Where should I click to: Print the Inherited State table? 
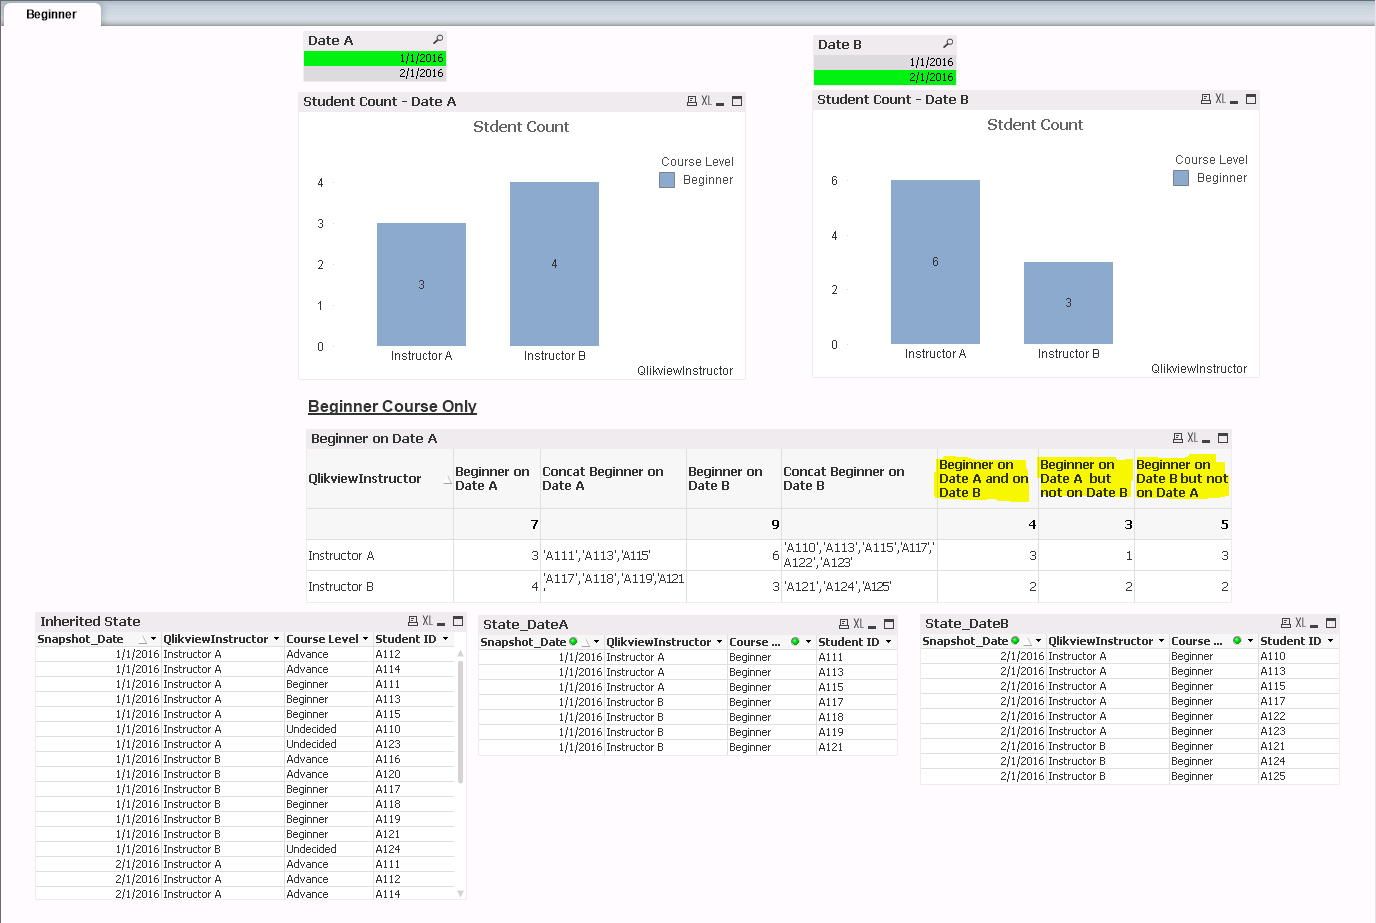tap(412, 621)
